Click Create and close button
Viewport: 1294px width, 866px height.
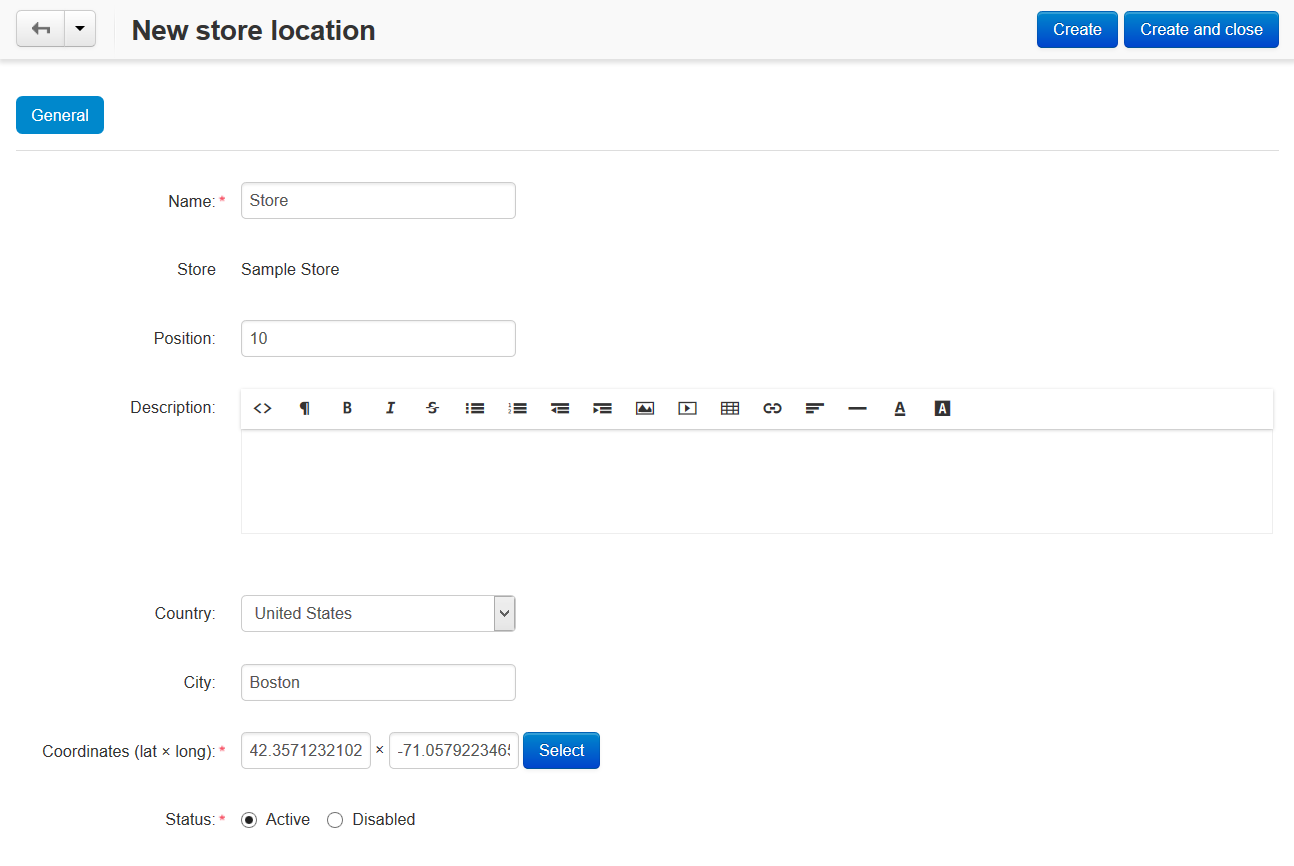pyautogui.click(x=1201, y=29)
